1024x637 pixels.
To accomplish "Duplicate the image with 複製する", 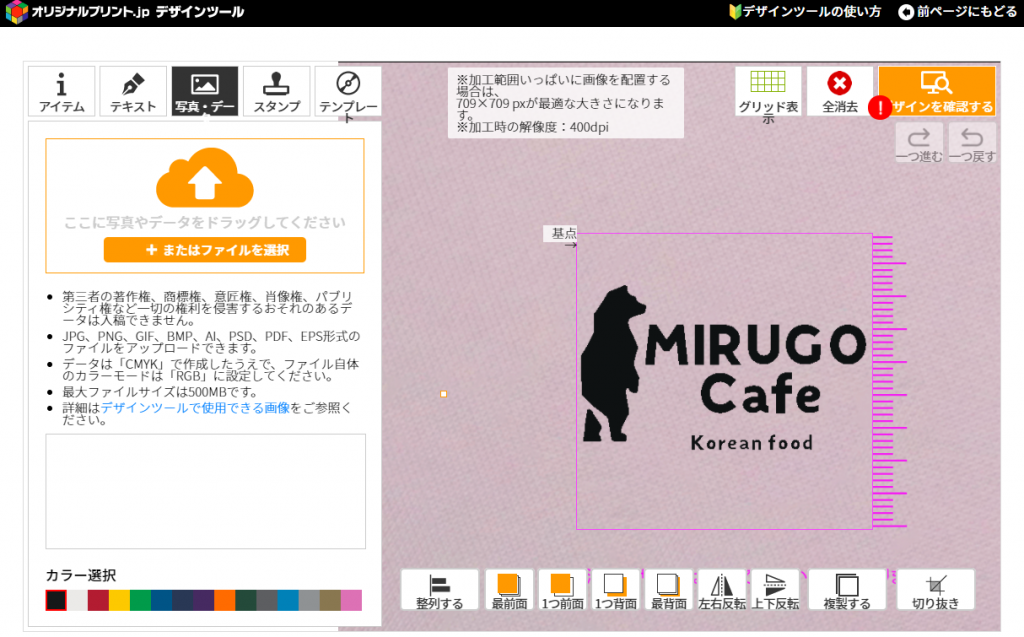I will pyautogui.click(x=847, y=591).
